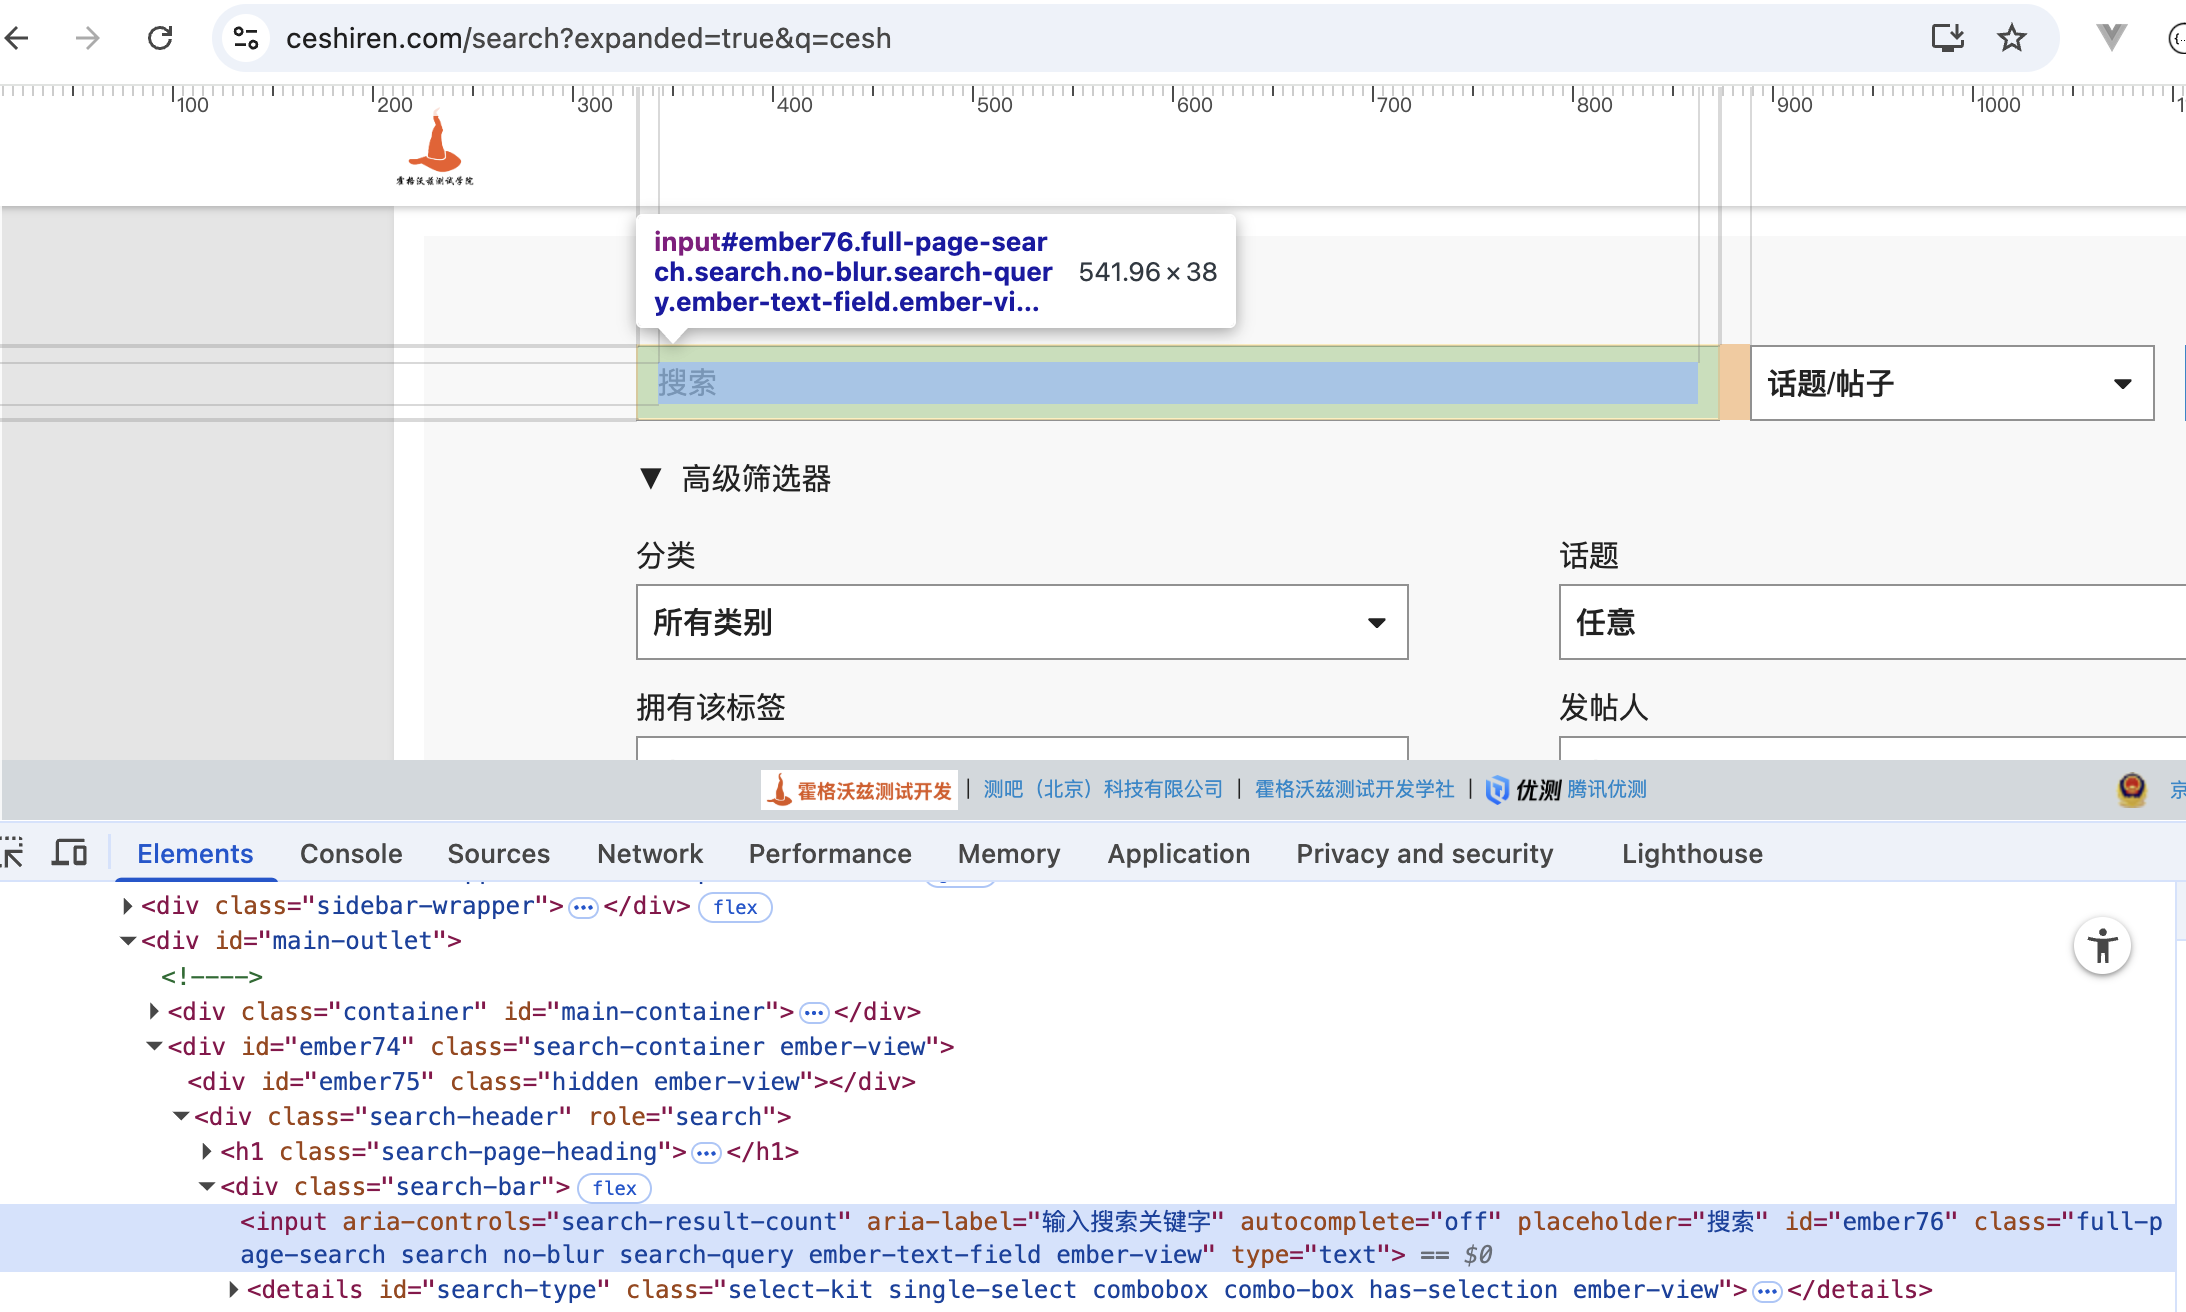Click the 搜索 search input field
Viewport: 2186px width, 1312px height.
[x=1177, y=383]
